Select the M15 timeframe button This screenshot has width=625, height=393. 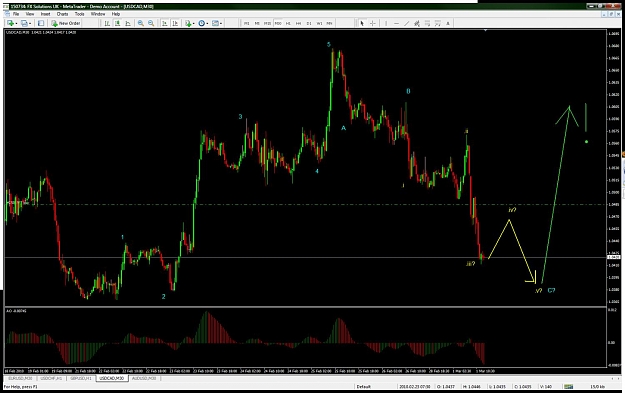coord(267,24)
